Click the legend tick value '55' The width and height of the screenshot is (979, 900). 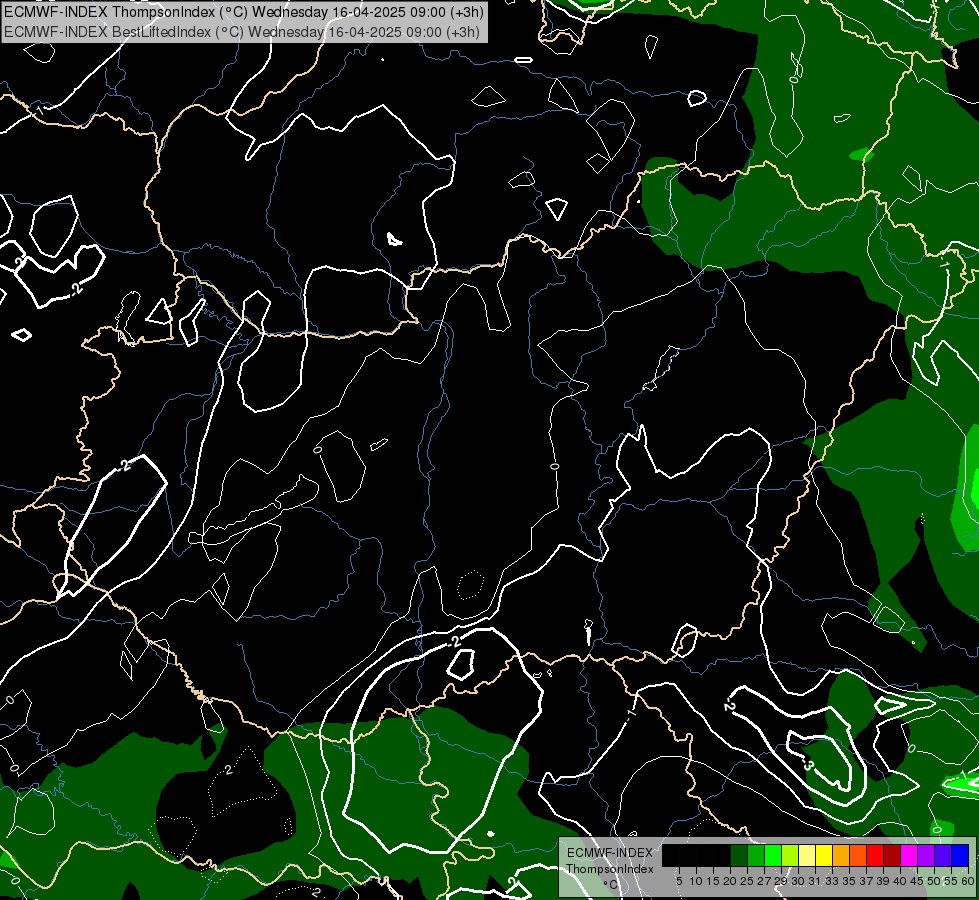point(951,881)
